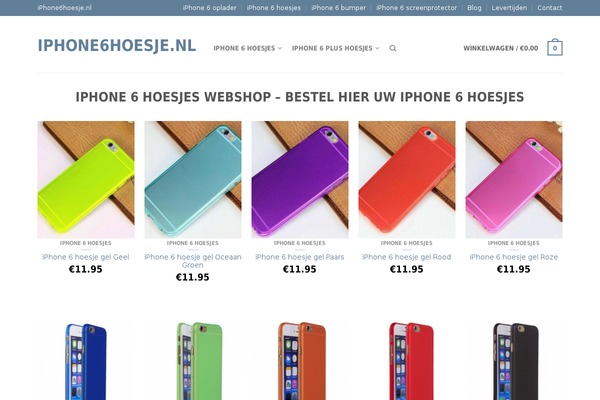Expand the iPhone 6 Hoesjes dropdown menu
The image size is (600, 400).
[247, 48]
